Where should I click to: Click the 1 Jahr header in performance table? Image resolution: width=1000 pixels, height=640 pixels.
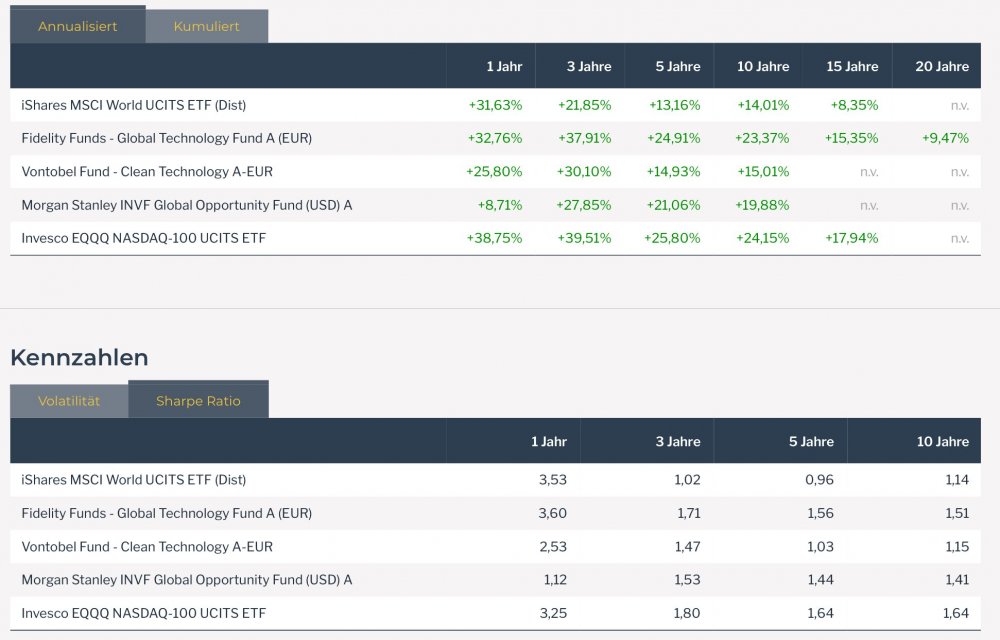pyautogui.click(x=504, y=66)
